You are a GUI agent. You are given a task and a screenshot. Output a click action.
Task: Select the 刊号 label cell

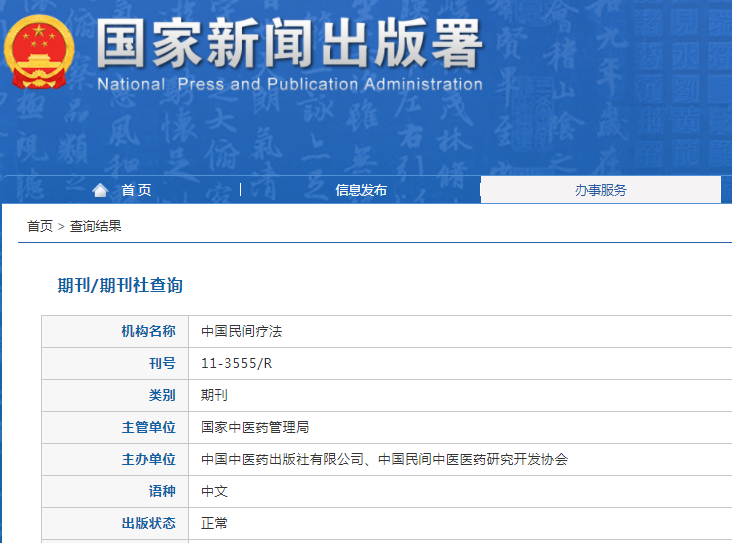coord(115,363)
